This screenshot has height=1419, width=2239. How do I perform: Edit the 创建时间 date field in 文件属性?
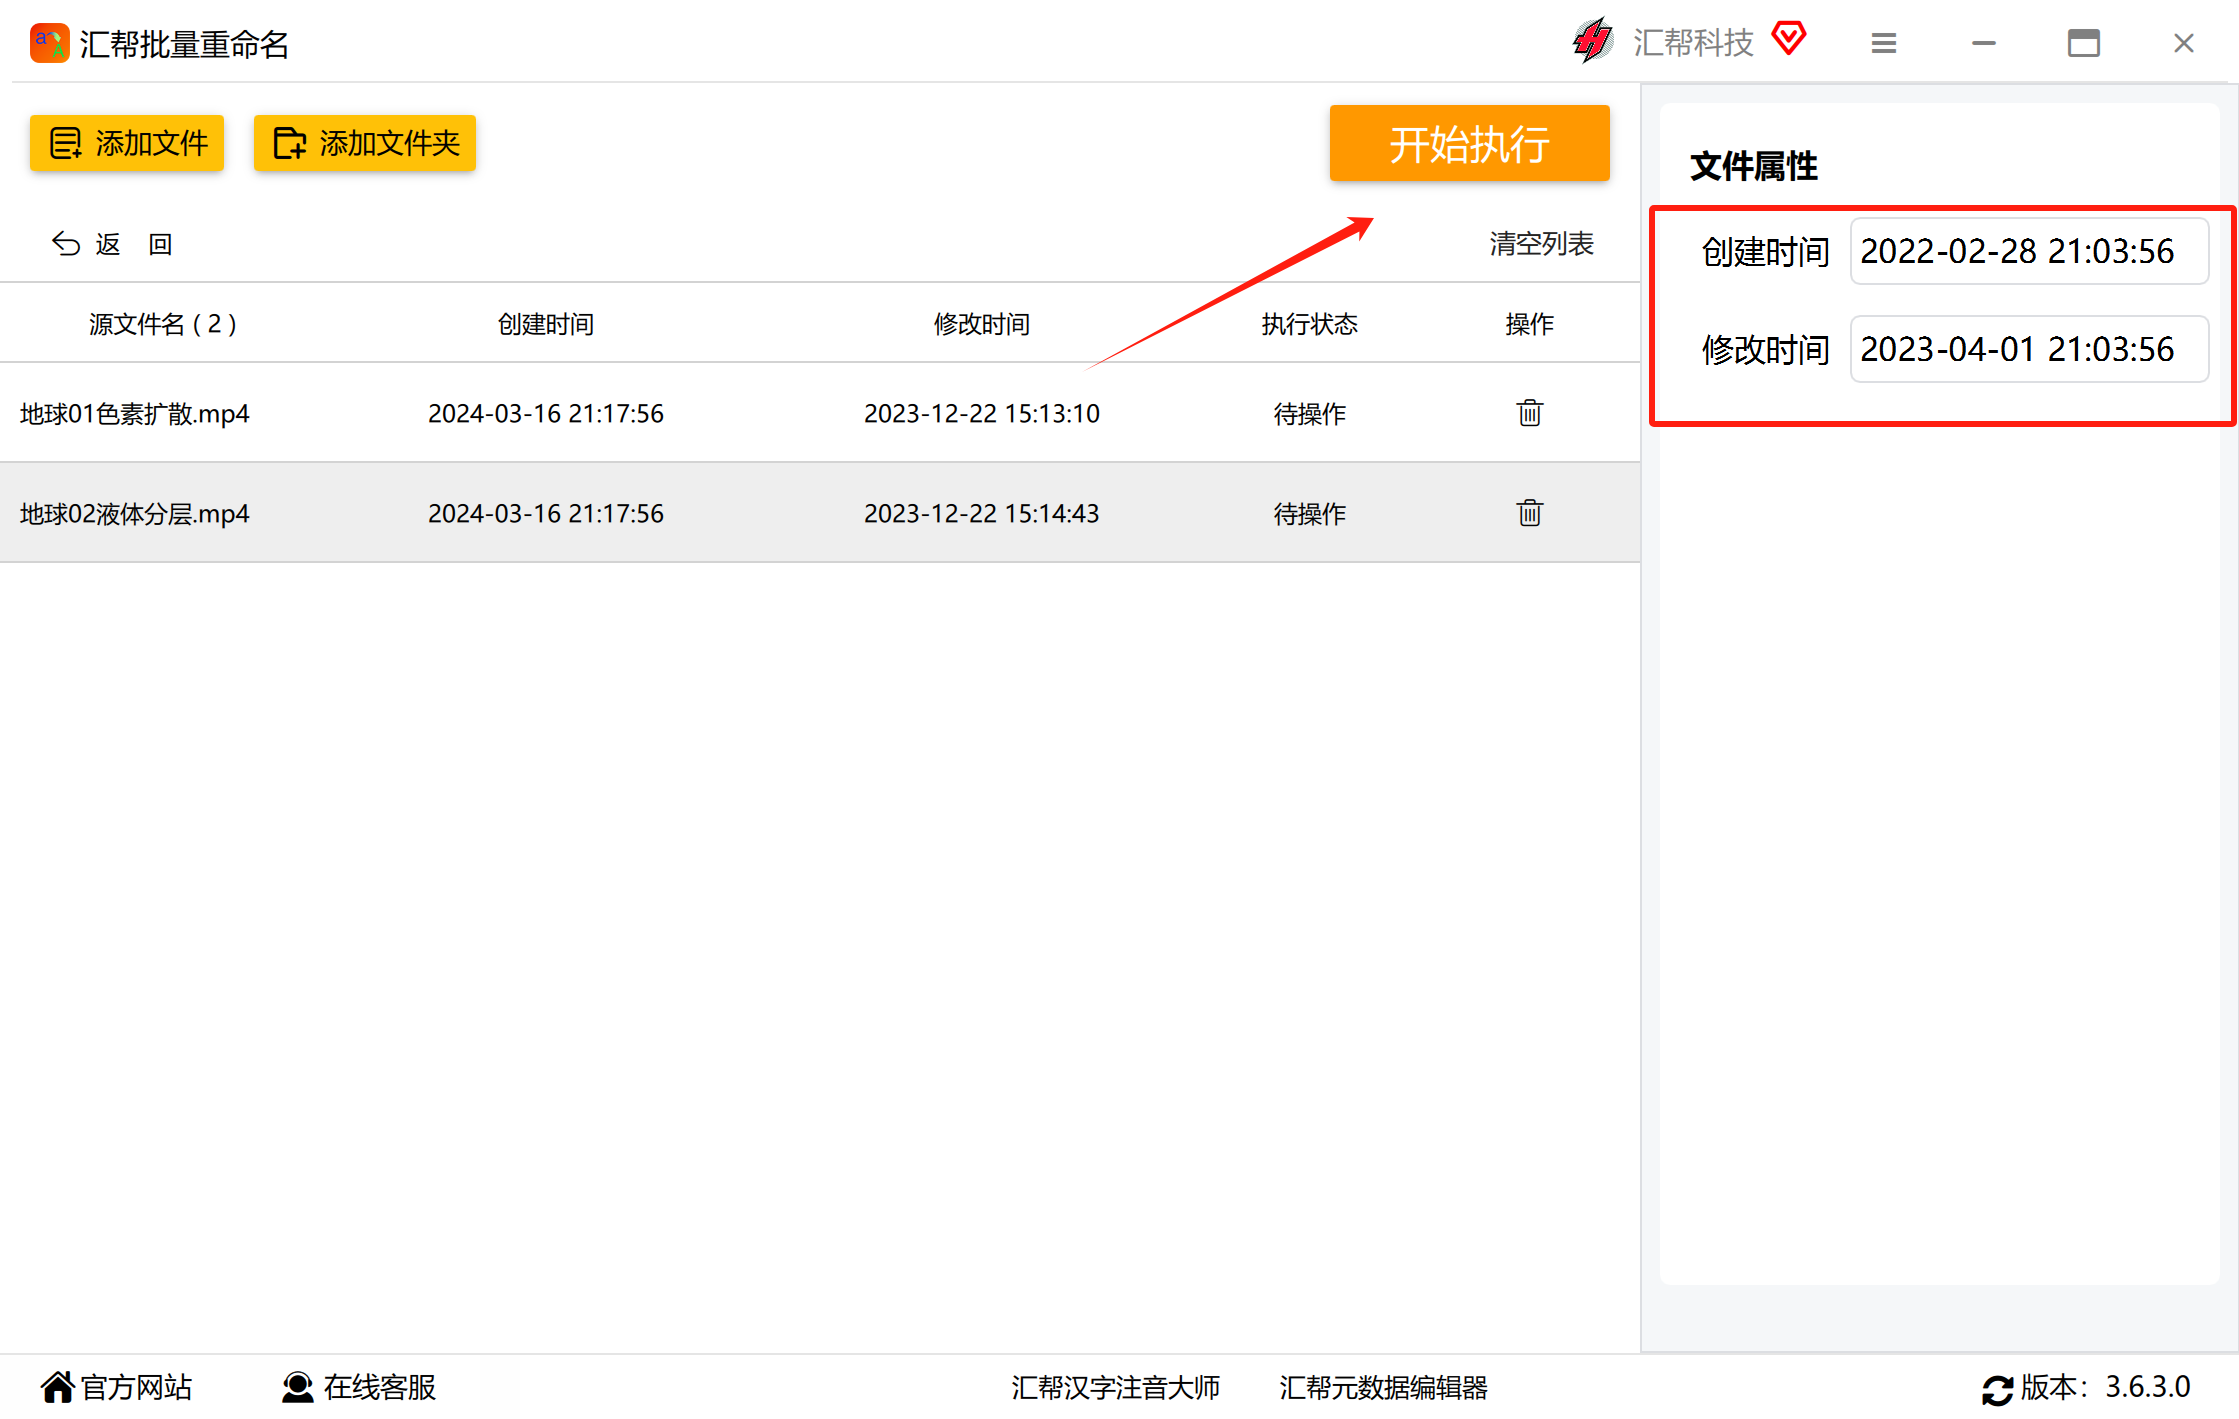click(x=2029, y=251)
